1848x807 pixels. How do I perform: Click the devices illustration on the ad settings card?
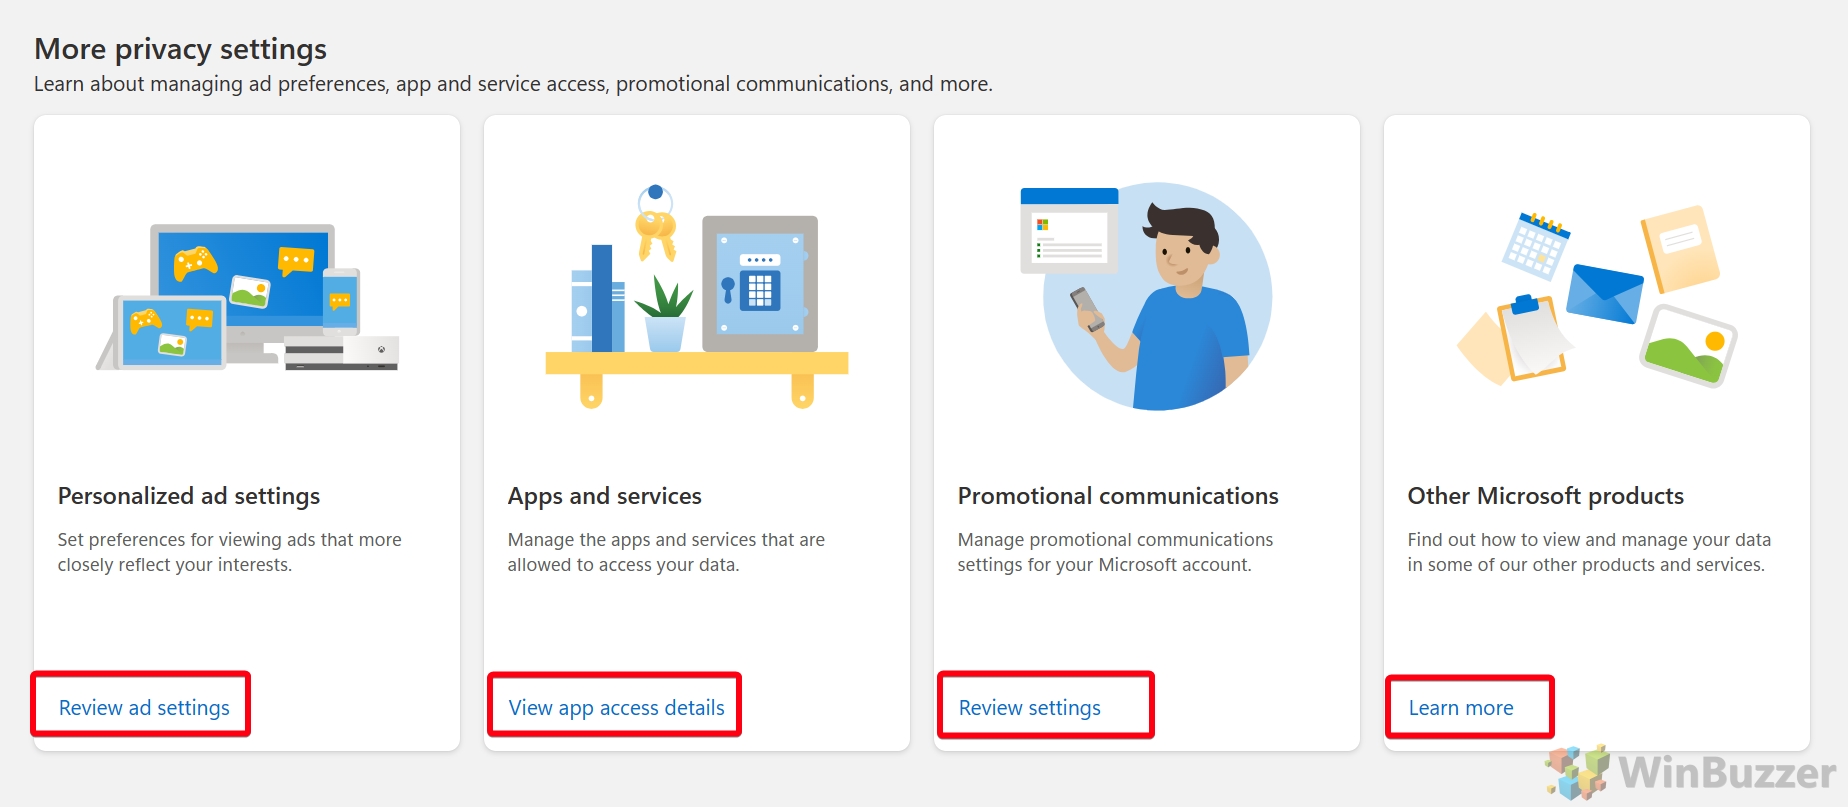coord(248,297)
